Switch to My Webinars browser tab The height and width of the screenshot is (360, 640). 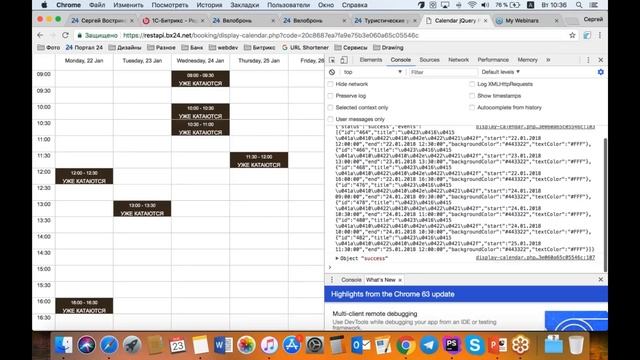pos(526,20)
